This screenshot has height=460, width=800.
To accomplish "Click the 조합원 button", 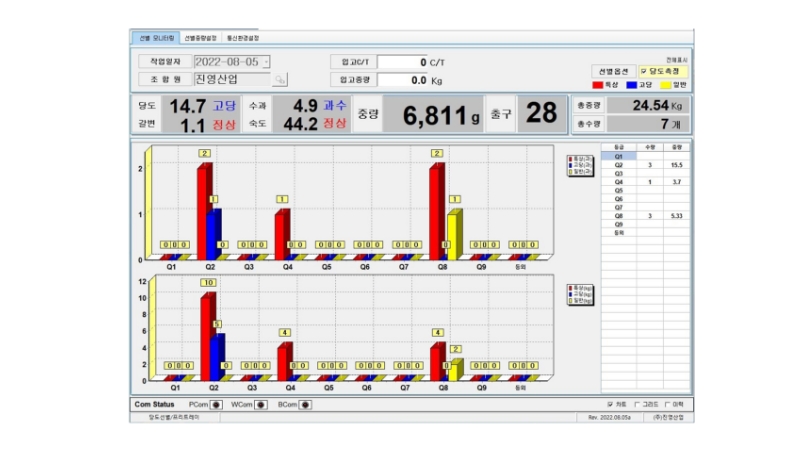I will tap(165, 80).
